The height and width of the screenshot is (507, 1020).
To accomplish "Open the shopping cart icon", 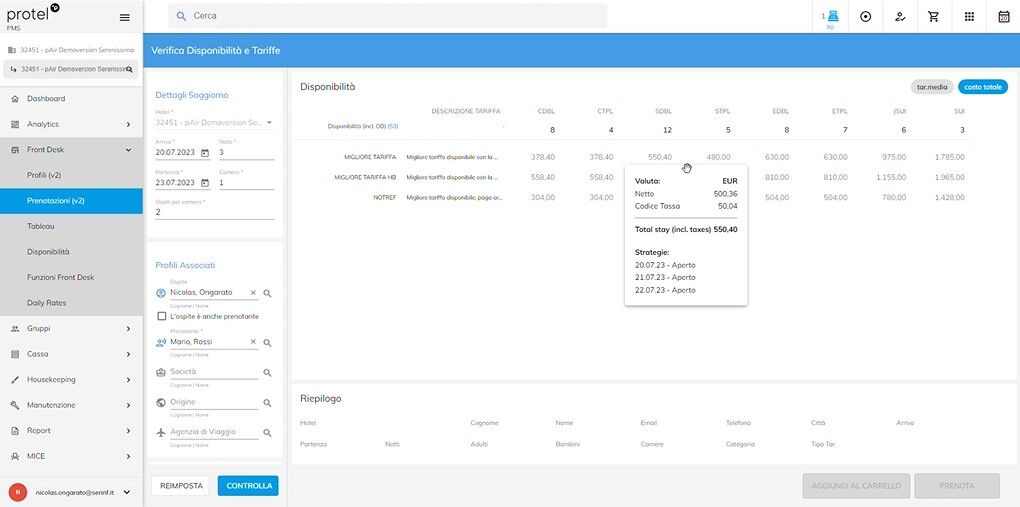I will pyautogui.click(x=934, y=17).
